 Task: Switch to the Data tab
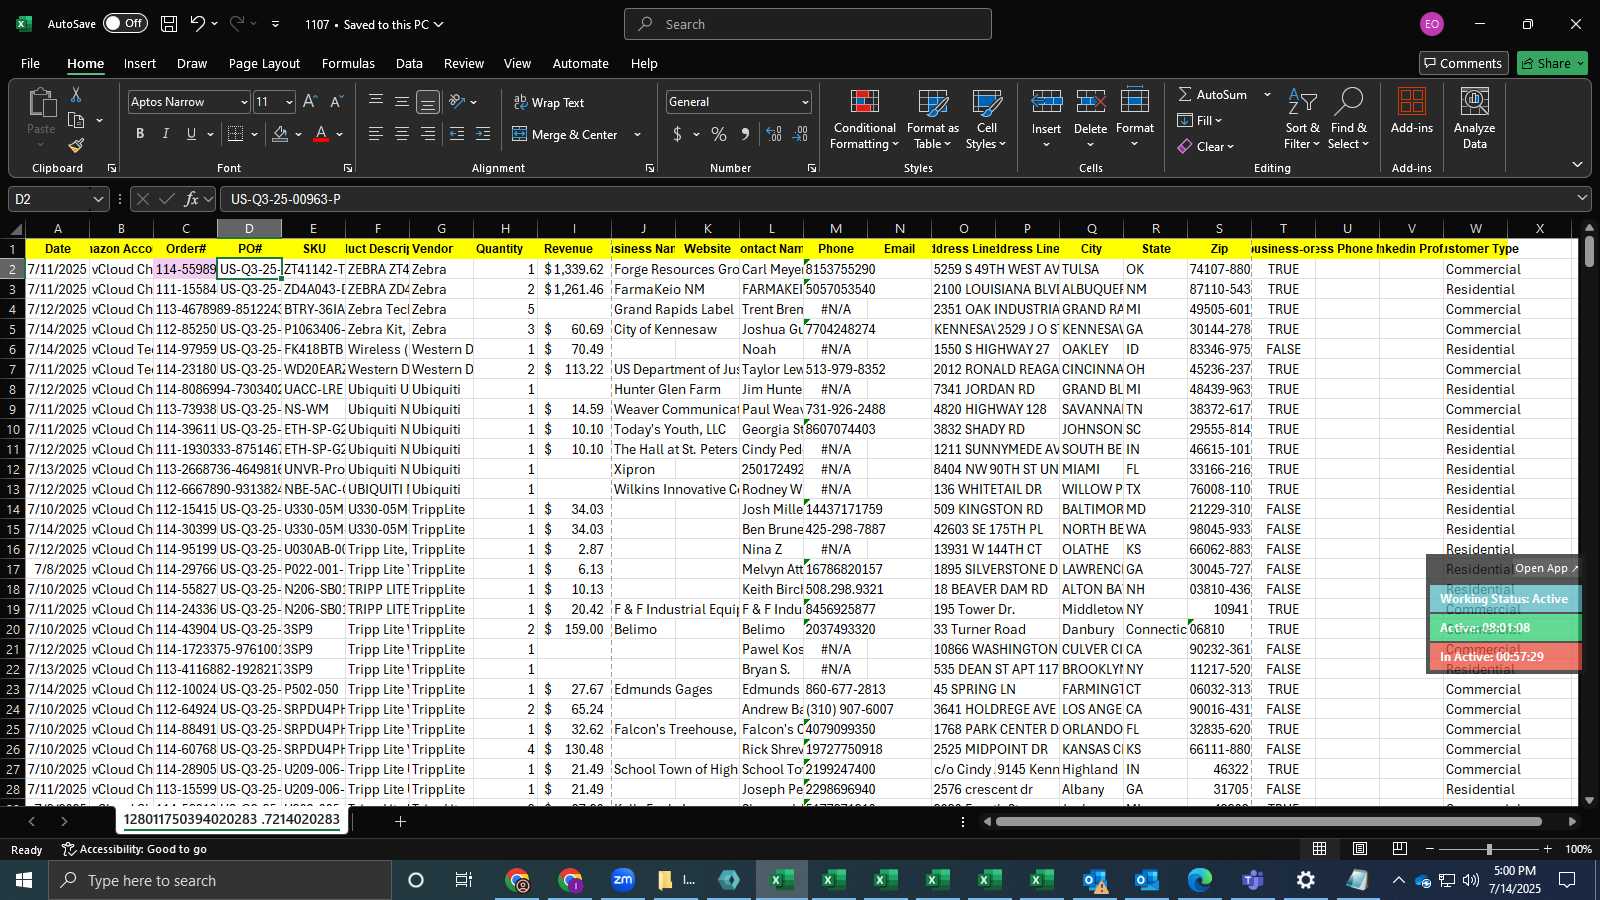click(x=409, y=63)
